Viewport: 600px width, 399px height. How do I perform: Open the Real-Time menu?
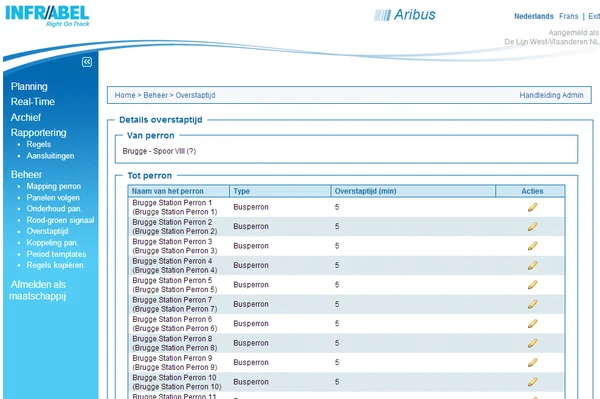coord(33,102)
